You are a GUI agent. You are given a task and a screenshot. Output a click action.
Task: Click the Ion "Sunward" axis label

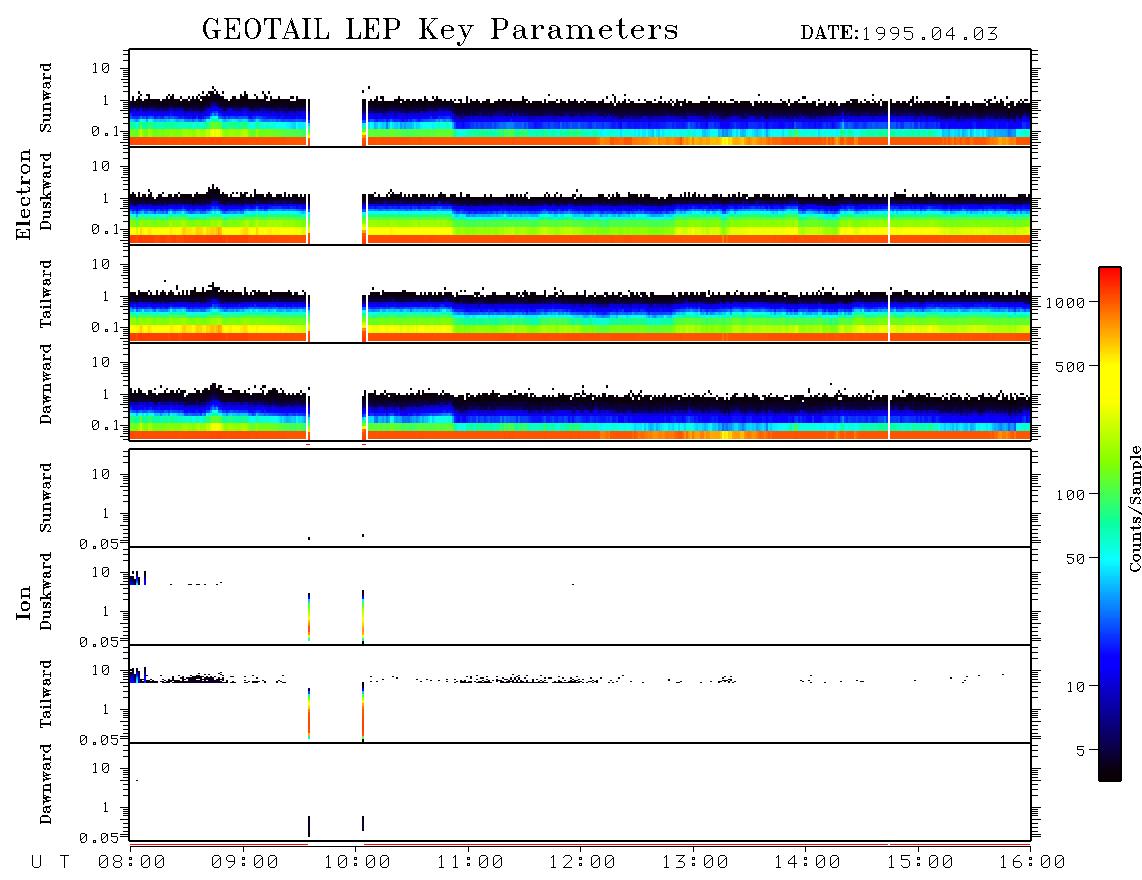point(46,498)
